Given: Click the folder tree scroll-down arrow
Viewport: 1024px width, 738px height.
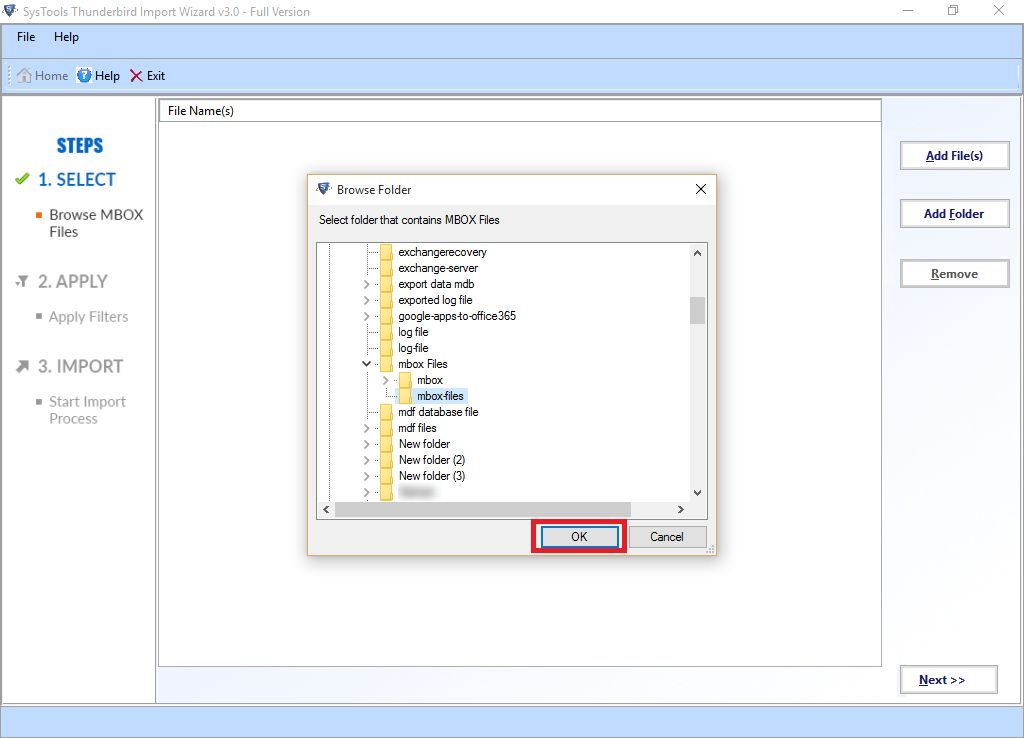Looking at the screenshot, I should tap(697, 493).
